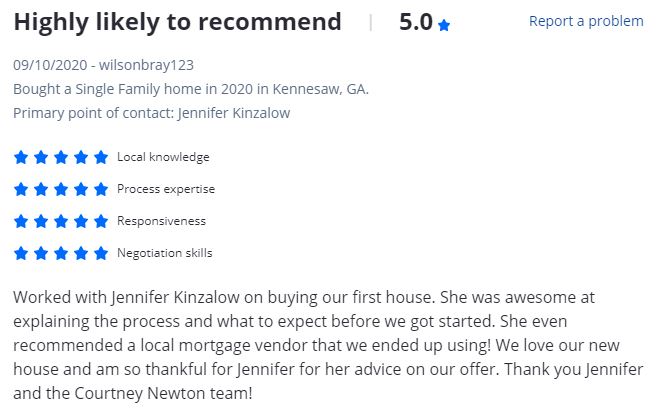
Task: Click the Report a problem link
Action: (586, 21)
